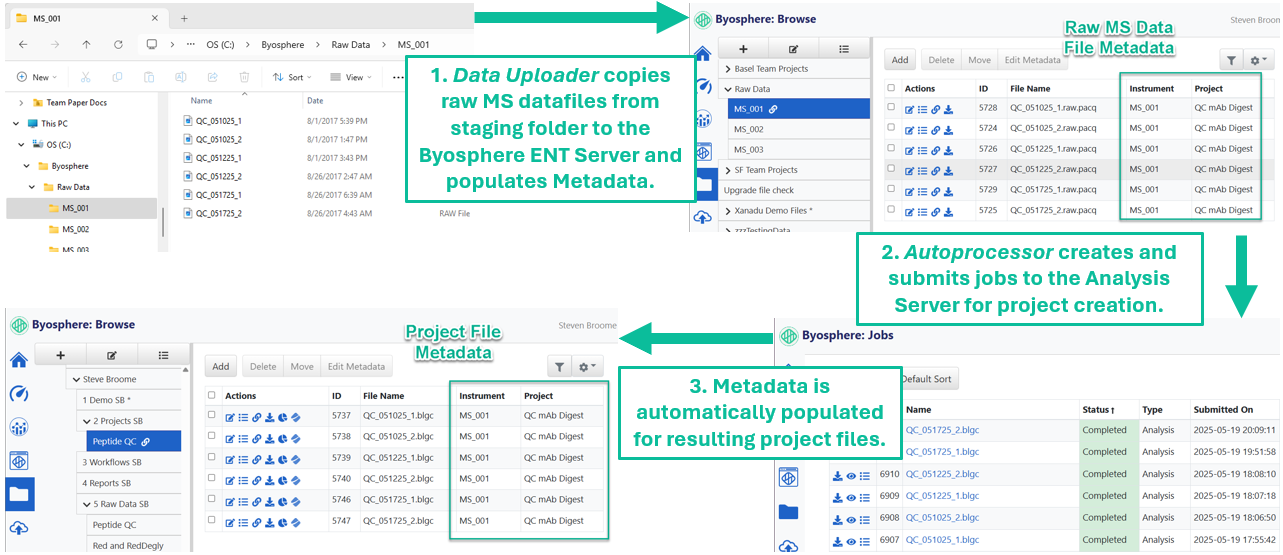Toggle select-all checkbox in raw-data Browse table
The image size is (1283, 555).
pyautogui.click(x=891, y=88)
